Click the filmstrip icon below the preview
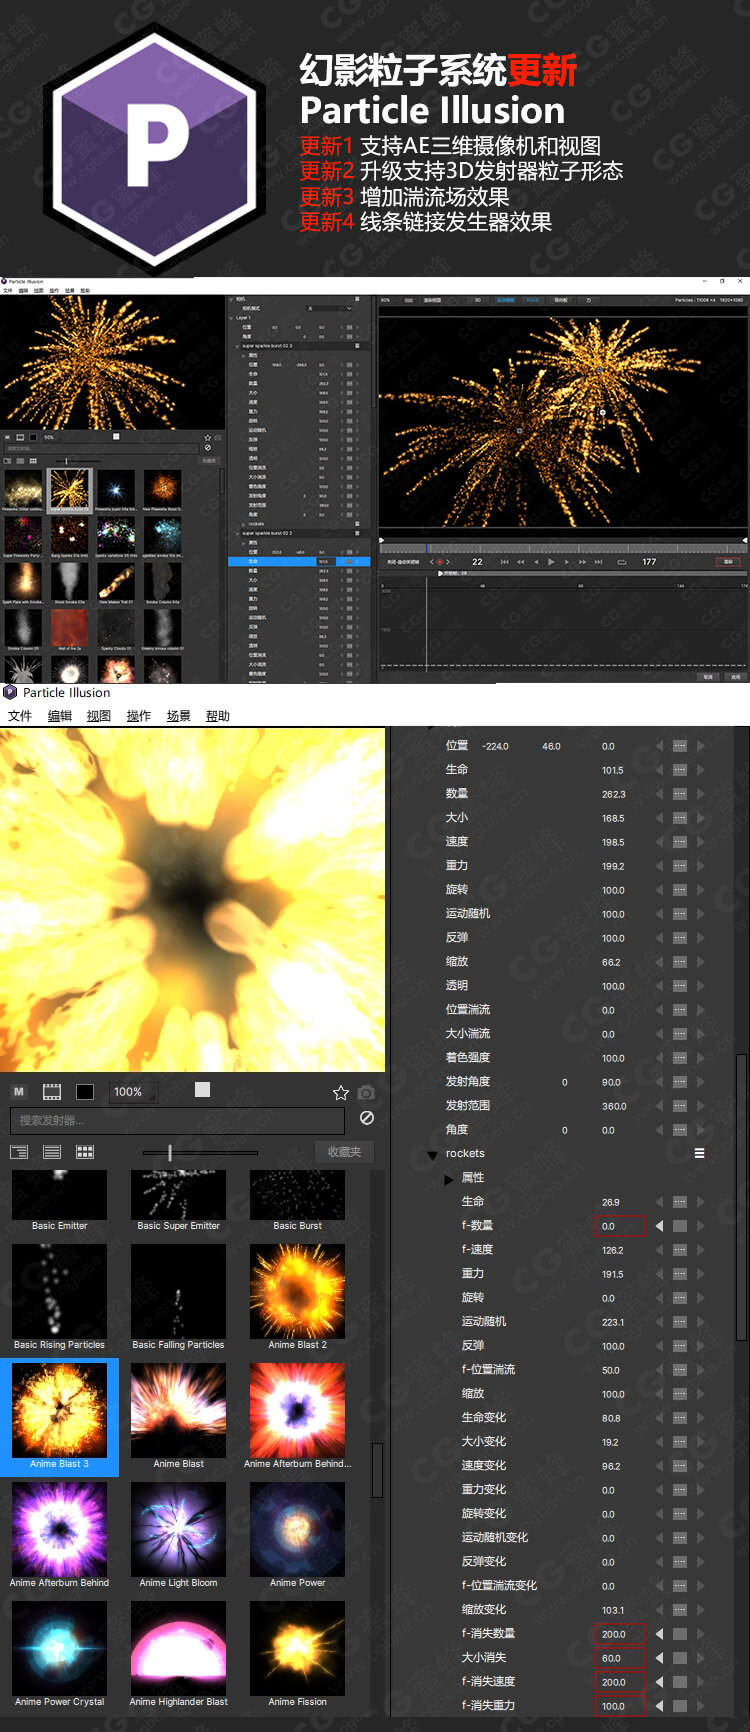This screenshot has height=1732, width=750. tap(52, 1092)
